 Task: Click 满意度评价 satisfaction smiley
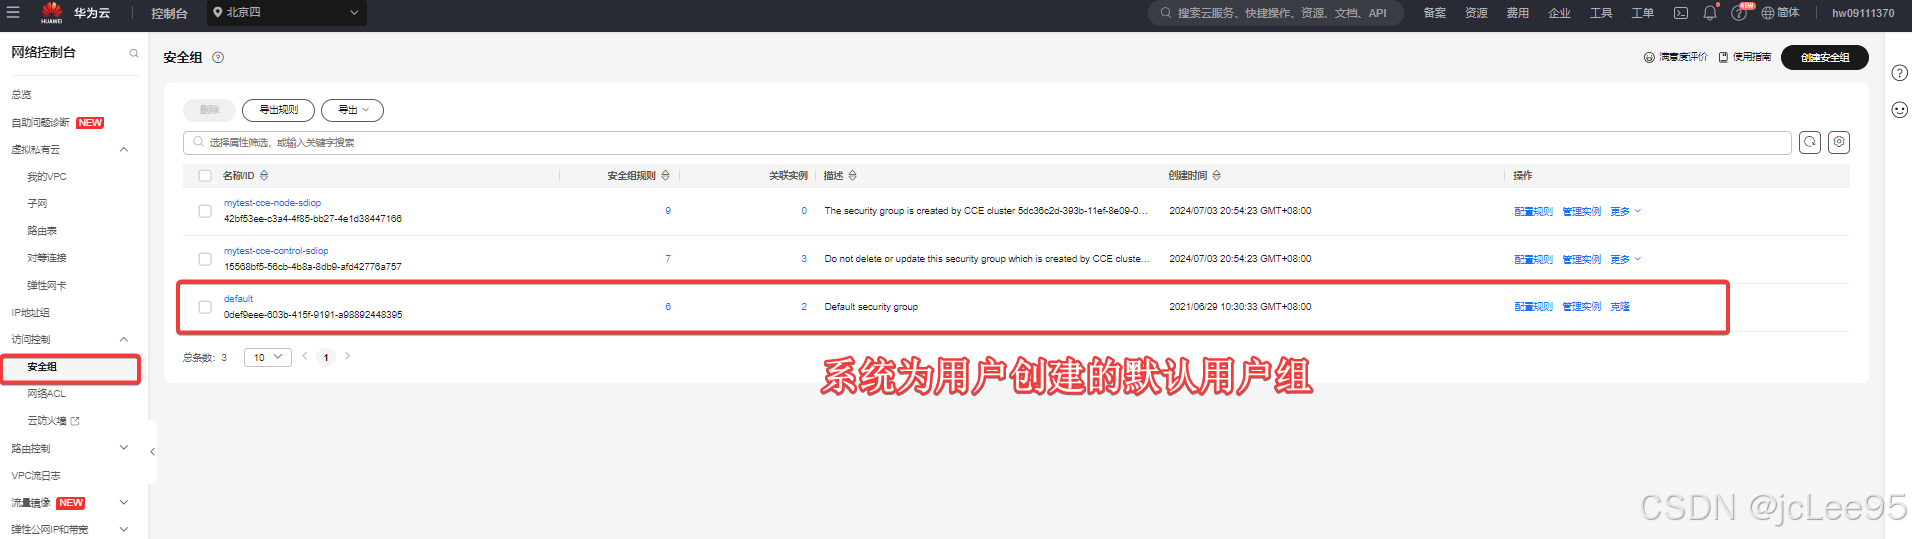1675,57
